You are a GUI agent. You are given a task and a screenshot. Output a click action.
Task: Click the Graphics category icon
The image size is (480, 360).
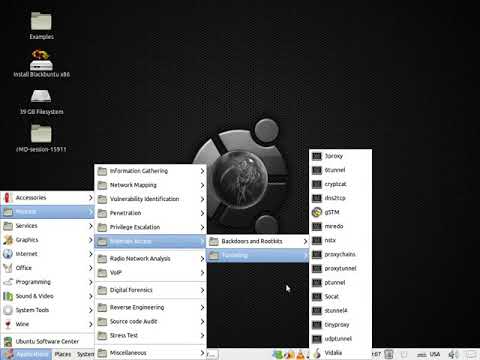click(x=8, y=240)
